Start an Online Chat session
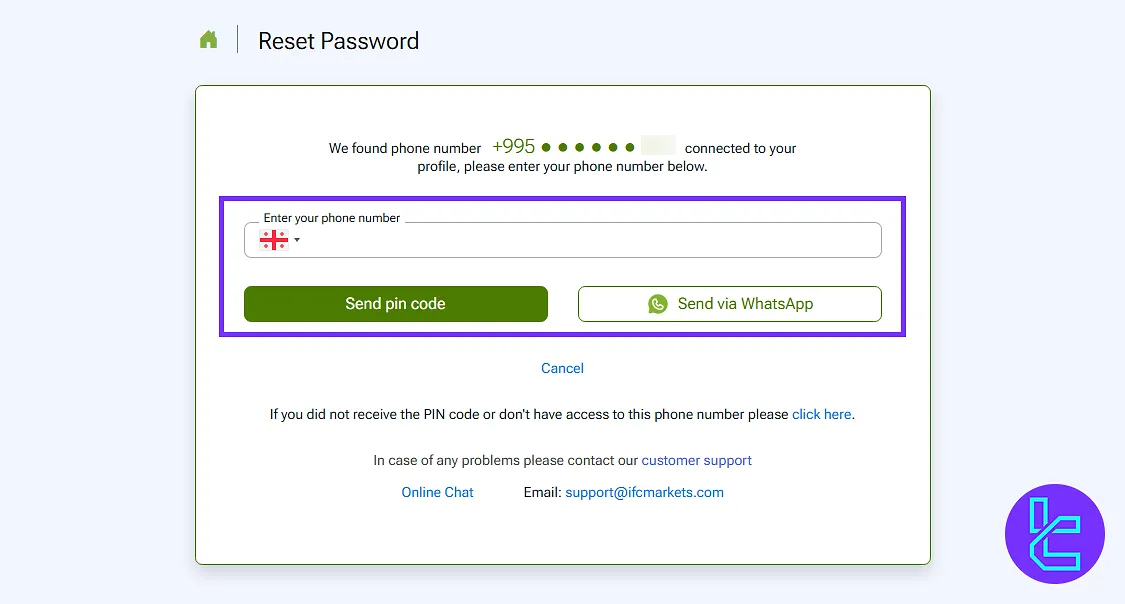The image size is (1125, 604). [x=437, y=492]
